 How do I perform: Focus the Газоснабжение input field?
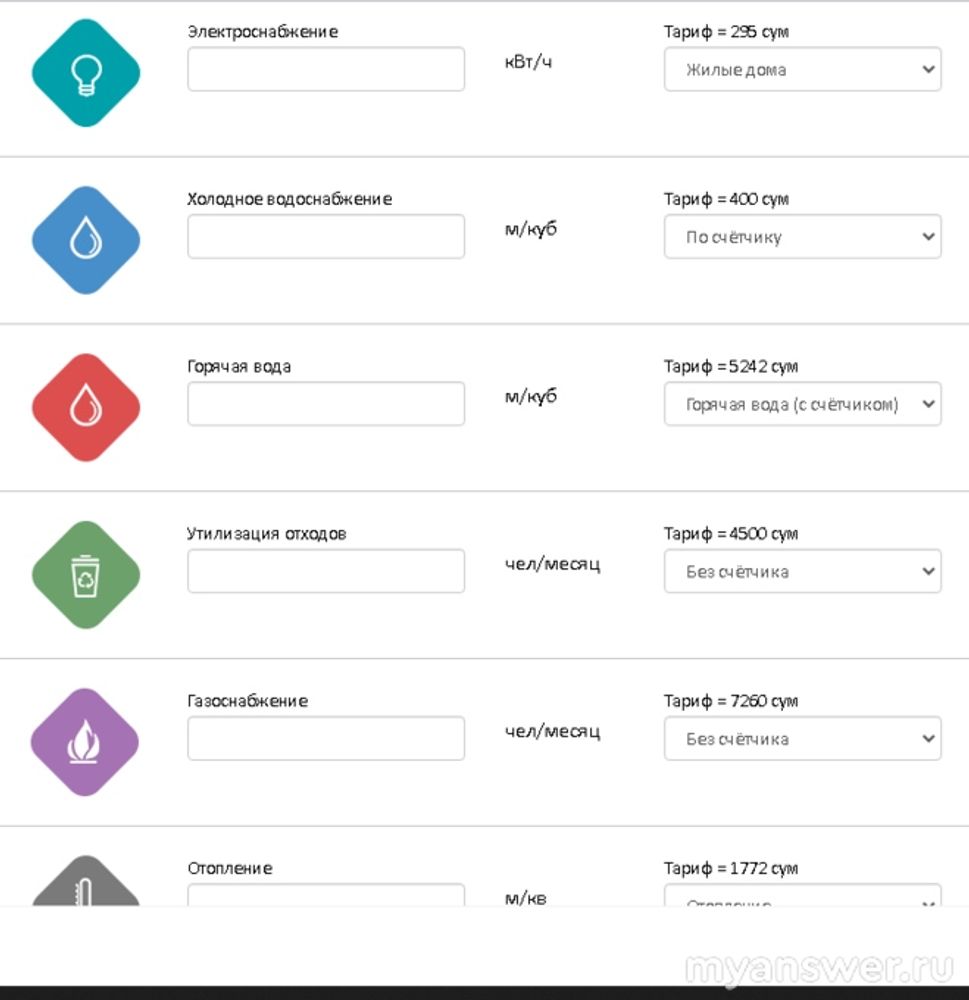pyautogui.click(x=326, y=738)
